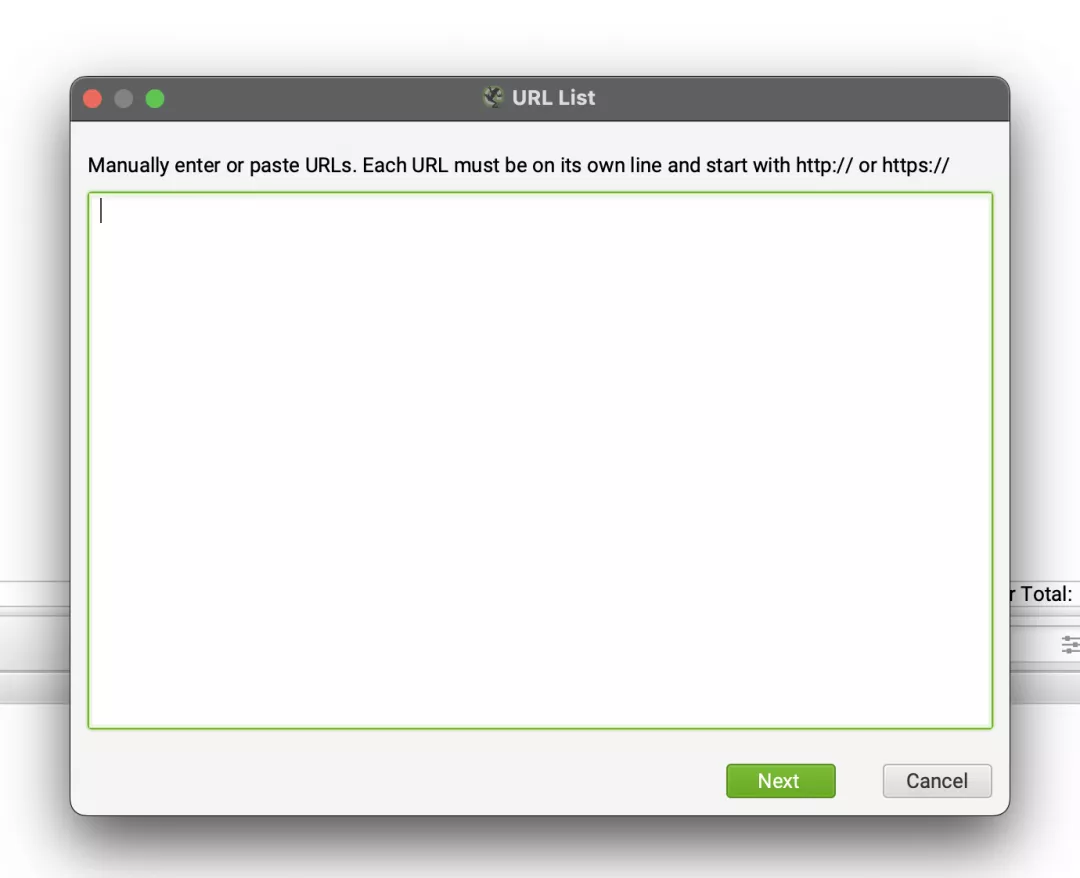
Task: Click the 'URL List' title text
Action: tap(553, 98)
